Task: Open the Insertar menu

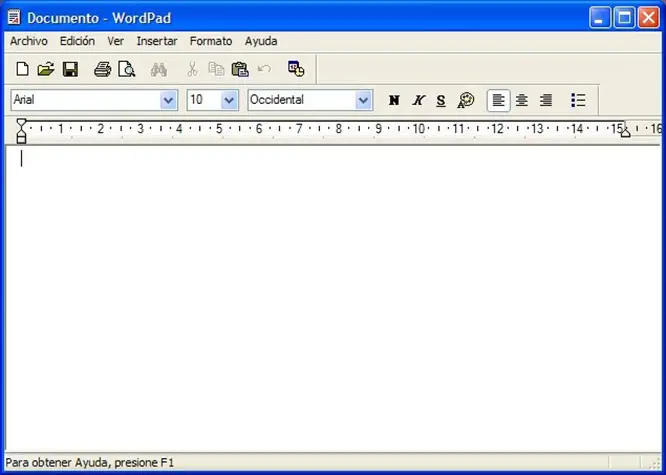Action: 157,41
